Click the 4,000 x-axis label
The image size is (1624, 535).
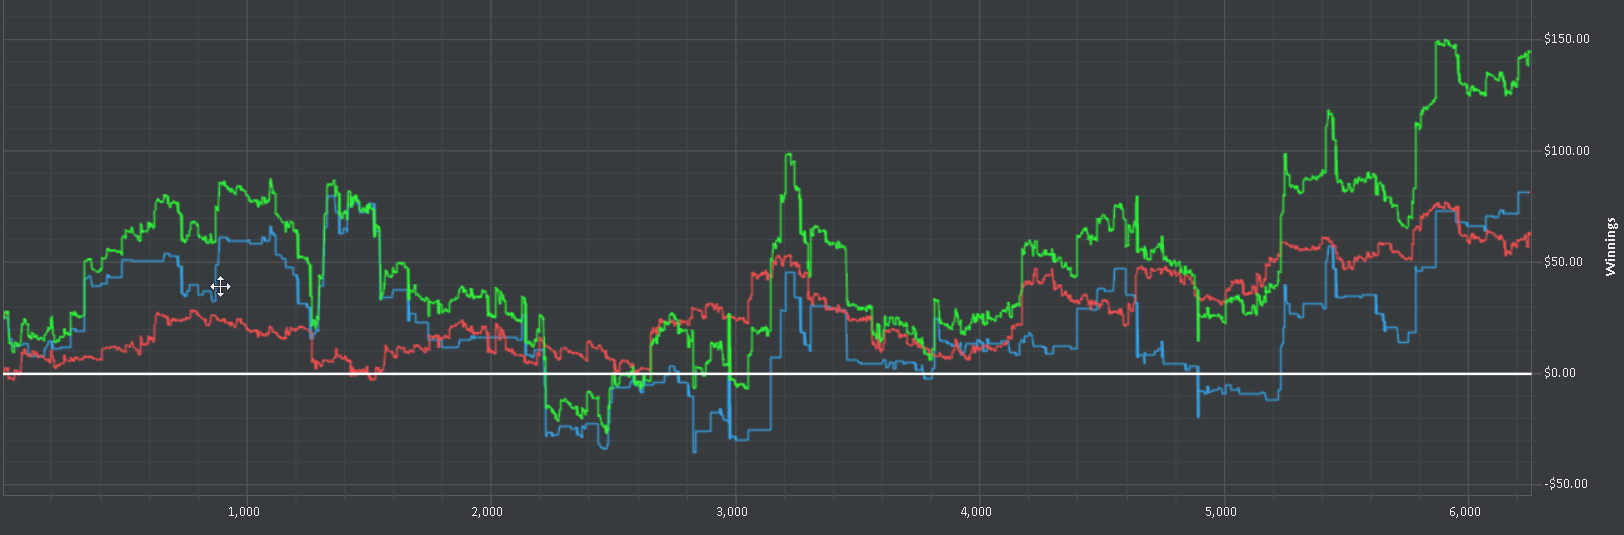click(x=976, y=512)
